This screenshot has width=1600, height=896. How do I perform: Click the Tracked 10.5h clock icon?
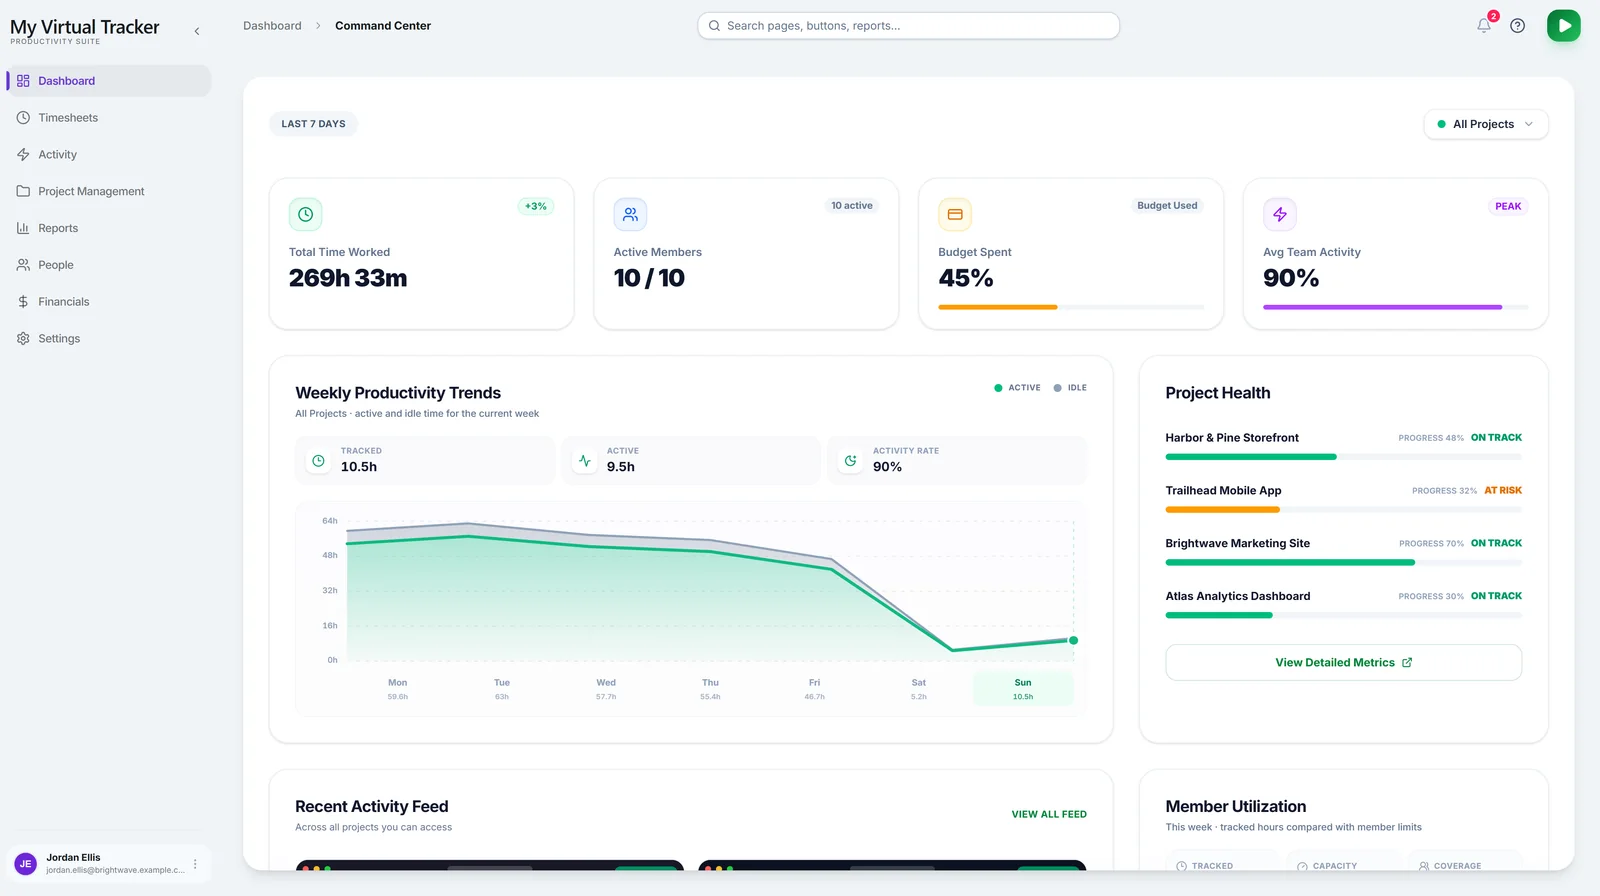point(318,461)
